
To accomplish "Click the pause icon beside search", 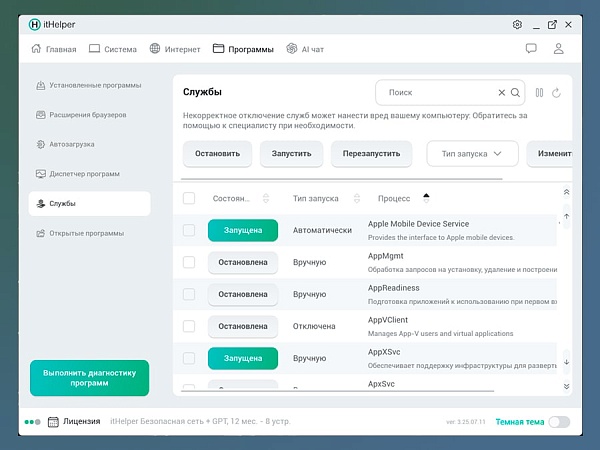I will (539, 93).
